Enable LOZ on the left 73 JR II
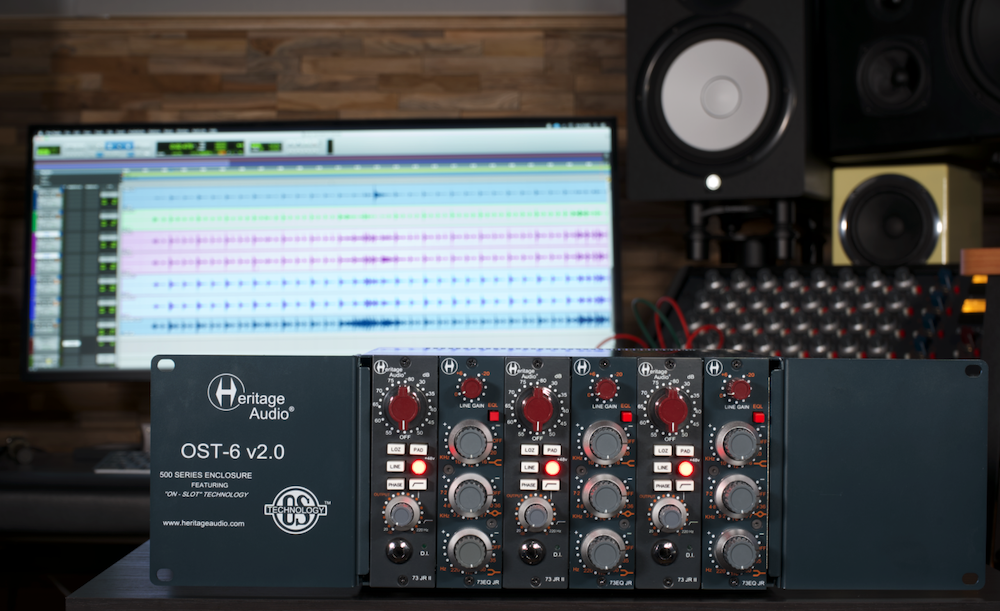The width and height of the screenshot is (1000, 611). tap(395, 450)
